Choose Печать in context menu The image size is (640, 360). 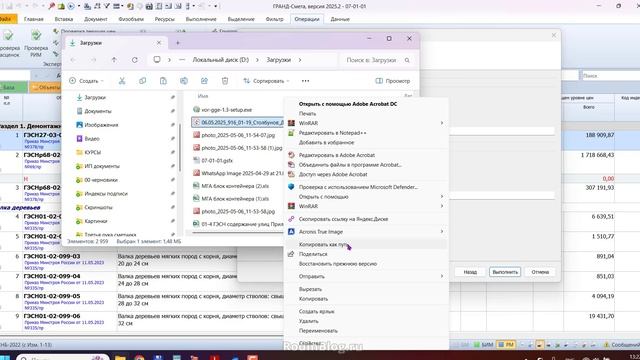[x=307, y=113]
